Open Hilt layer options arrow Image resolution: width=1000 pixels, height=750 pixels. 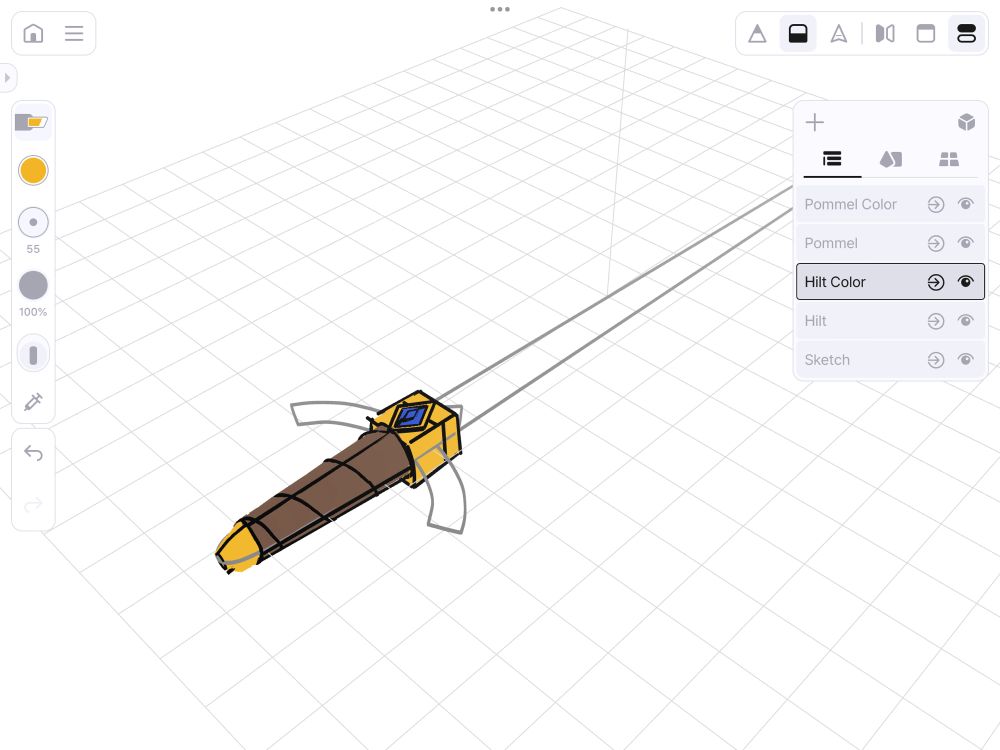[936, 321]
